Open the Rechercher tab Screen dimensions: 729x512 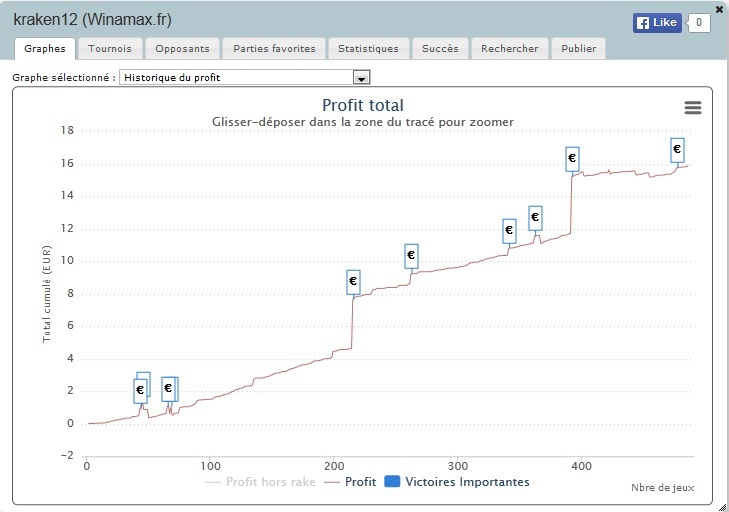tap(510, 49)
